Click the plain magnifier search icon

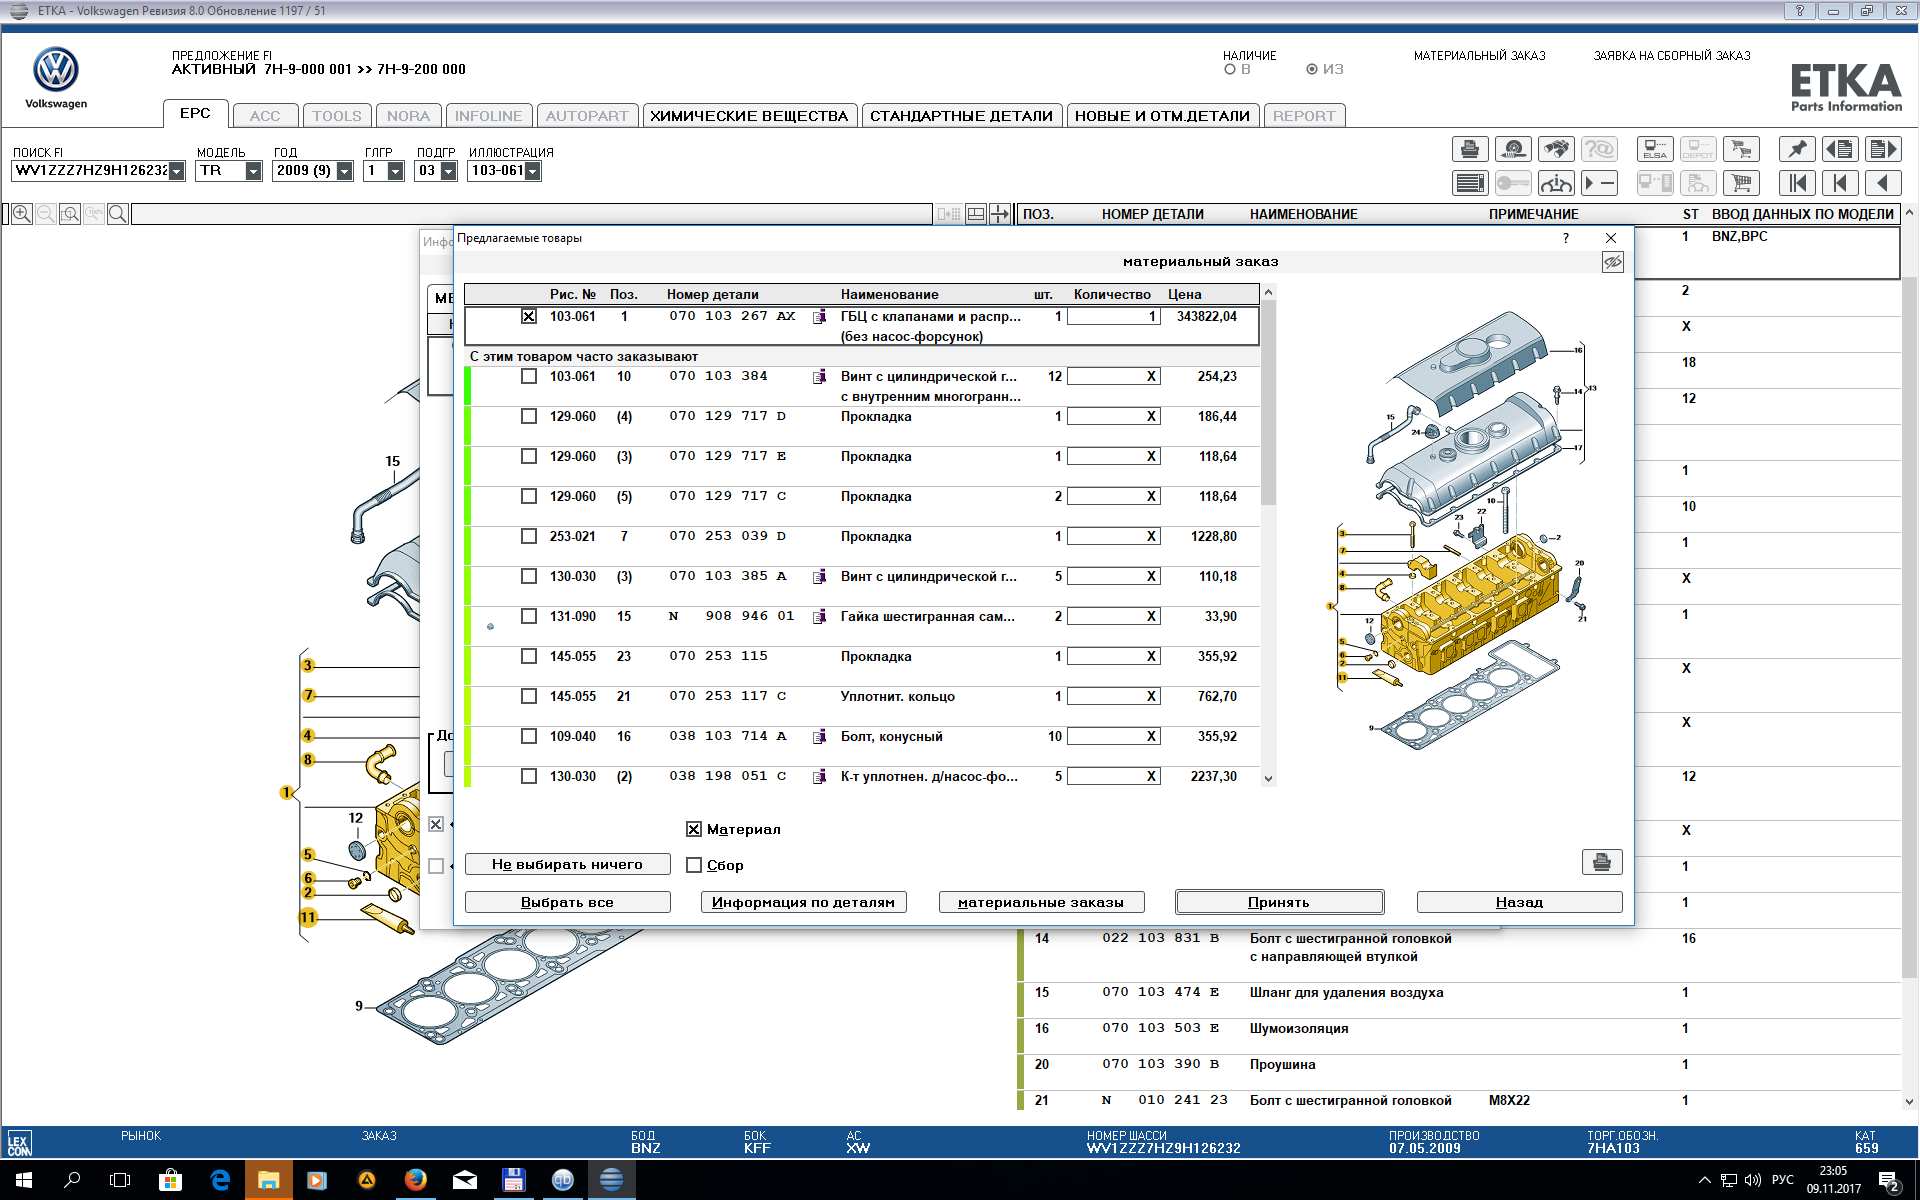118,214
